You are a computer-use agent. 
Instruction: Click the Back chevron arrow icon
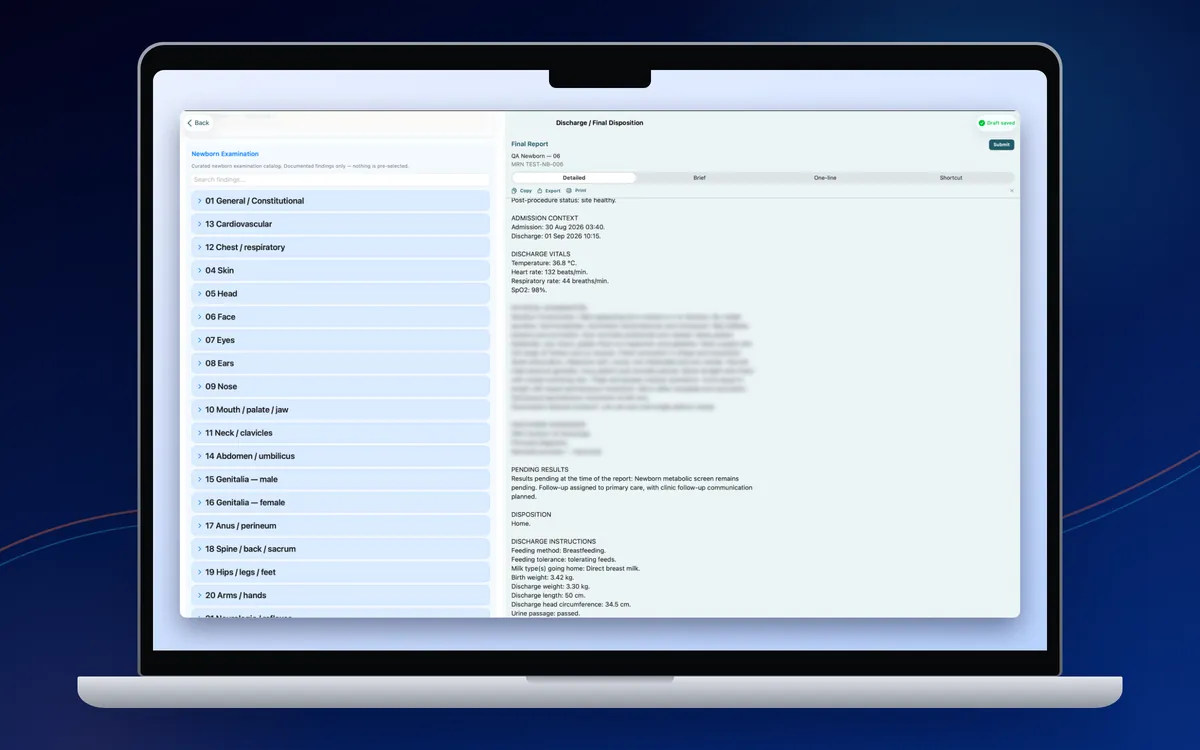pos(190,123)
